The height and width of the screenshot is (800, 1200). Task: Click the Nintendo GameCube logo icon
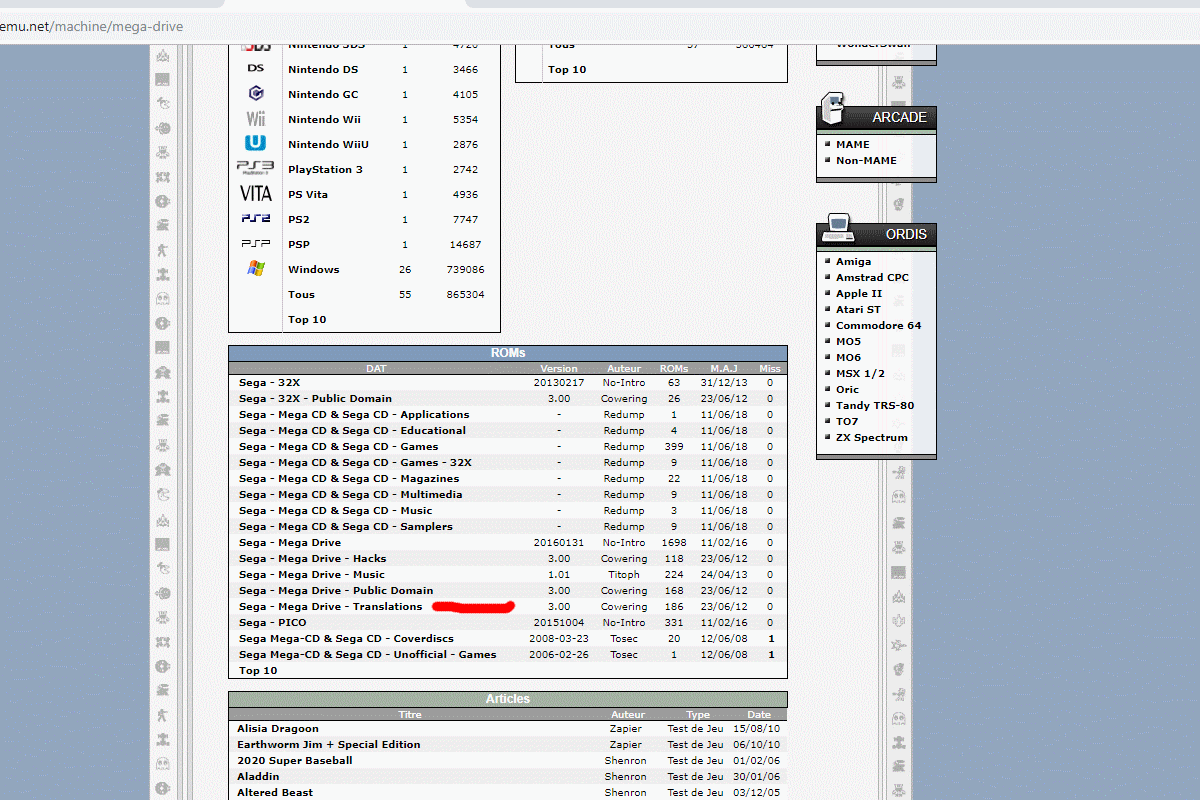(x=256, y=94)
